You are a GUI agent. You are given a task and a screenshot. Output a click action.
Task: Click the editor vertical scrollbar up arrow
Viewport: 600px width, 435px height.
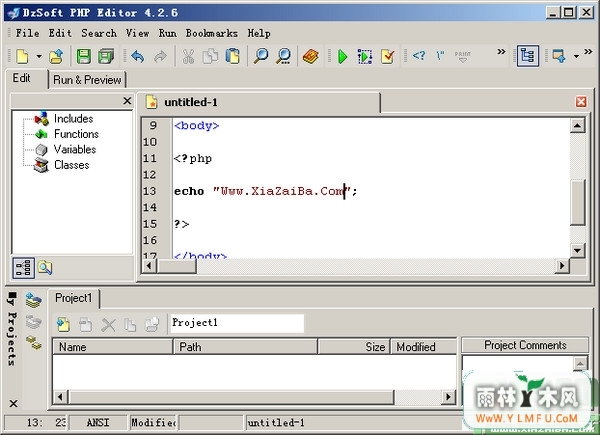(577, 125)
